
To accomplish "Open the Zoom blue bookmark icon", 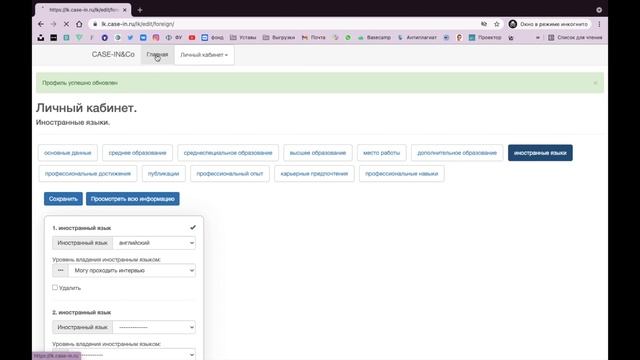I will coord(143,38).
